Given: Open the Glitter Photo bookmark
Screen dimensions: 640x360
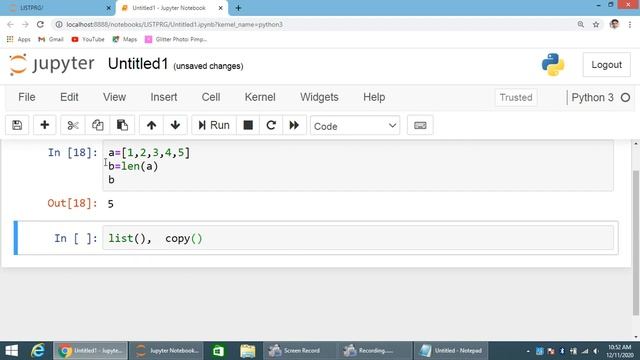Looking at the screenshot, I should click(x=176, y=39).
